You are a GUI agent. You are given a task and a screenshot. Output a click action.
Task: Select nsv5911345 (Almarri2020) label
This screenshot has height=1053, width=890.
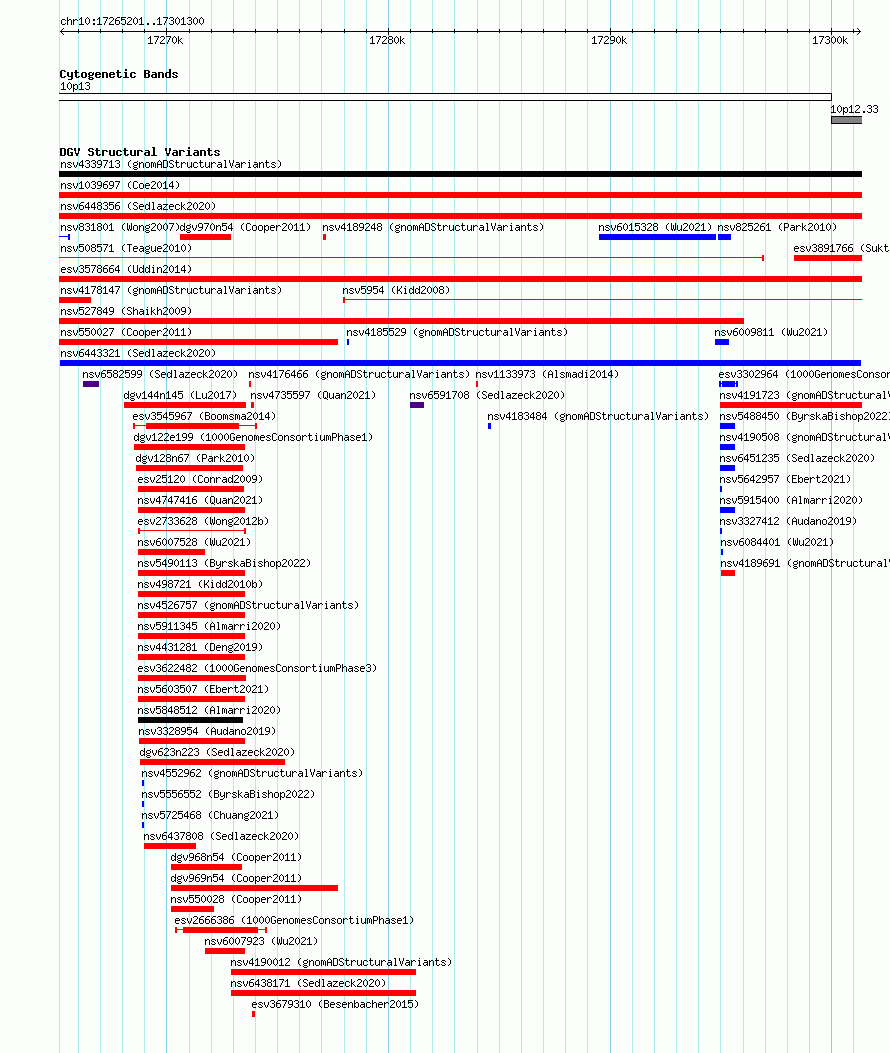(x=209, y=627)
